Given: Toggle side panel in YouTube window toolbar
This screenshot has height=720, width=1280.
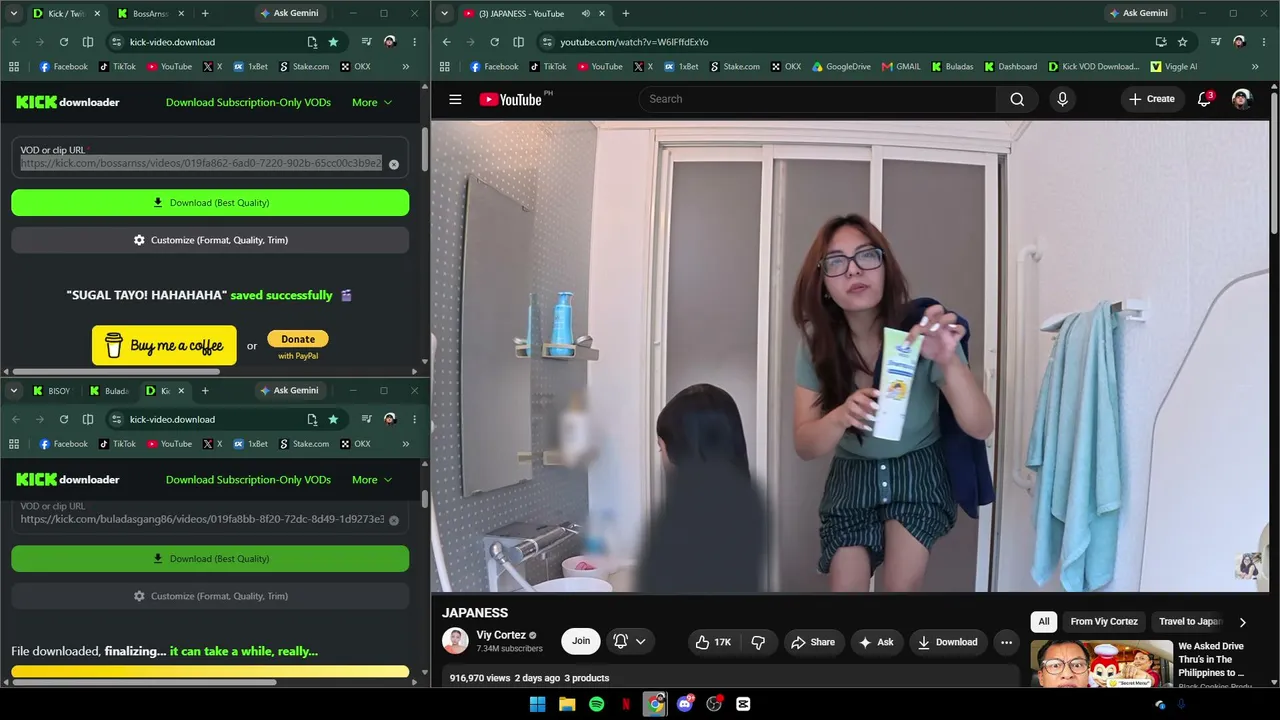Looking at the screenshot, I should [x=518, y=42].
